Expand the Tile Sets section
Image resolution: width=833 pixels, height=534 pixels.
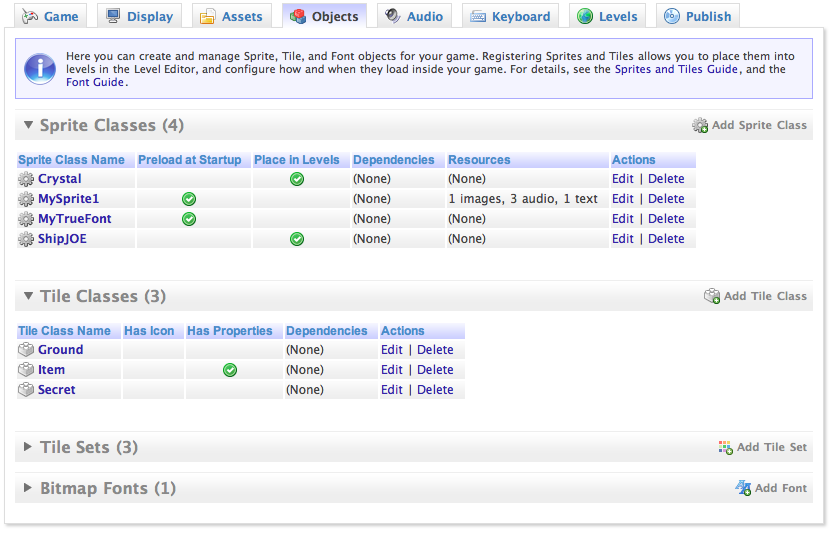28,447
